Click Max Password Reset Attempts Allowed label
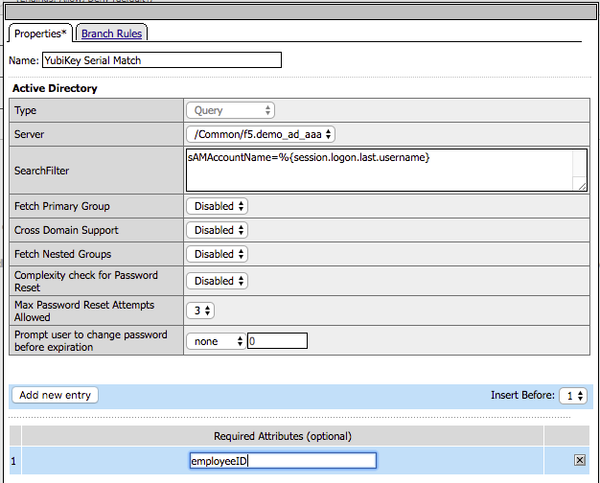The width and height of the screenshot is (600, 483). point(84,311)
